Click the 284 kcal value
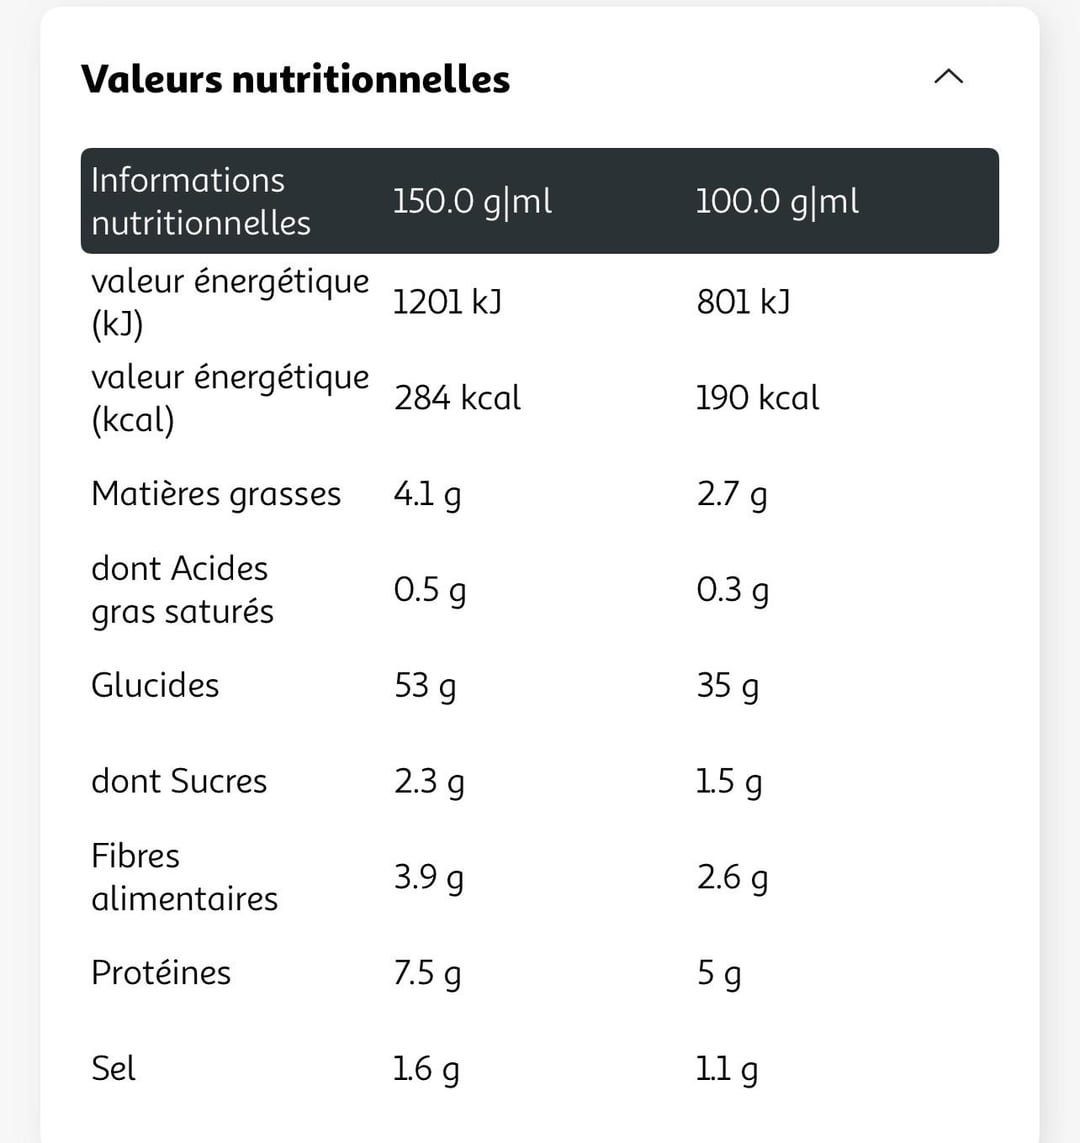This screenshot has height=1143, width=1080. pyautogui.click(x=458, y=398)
